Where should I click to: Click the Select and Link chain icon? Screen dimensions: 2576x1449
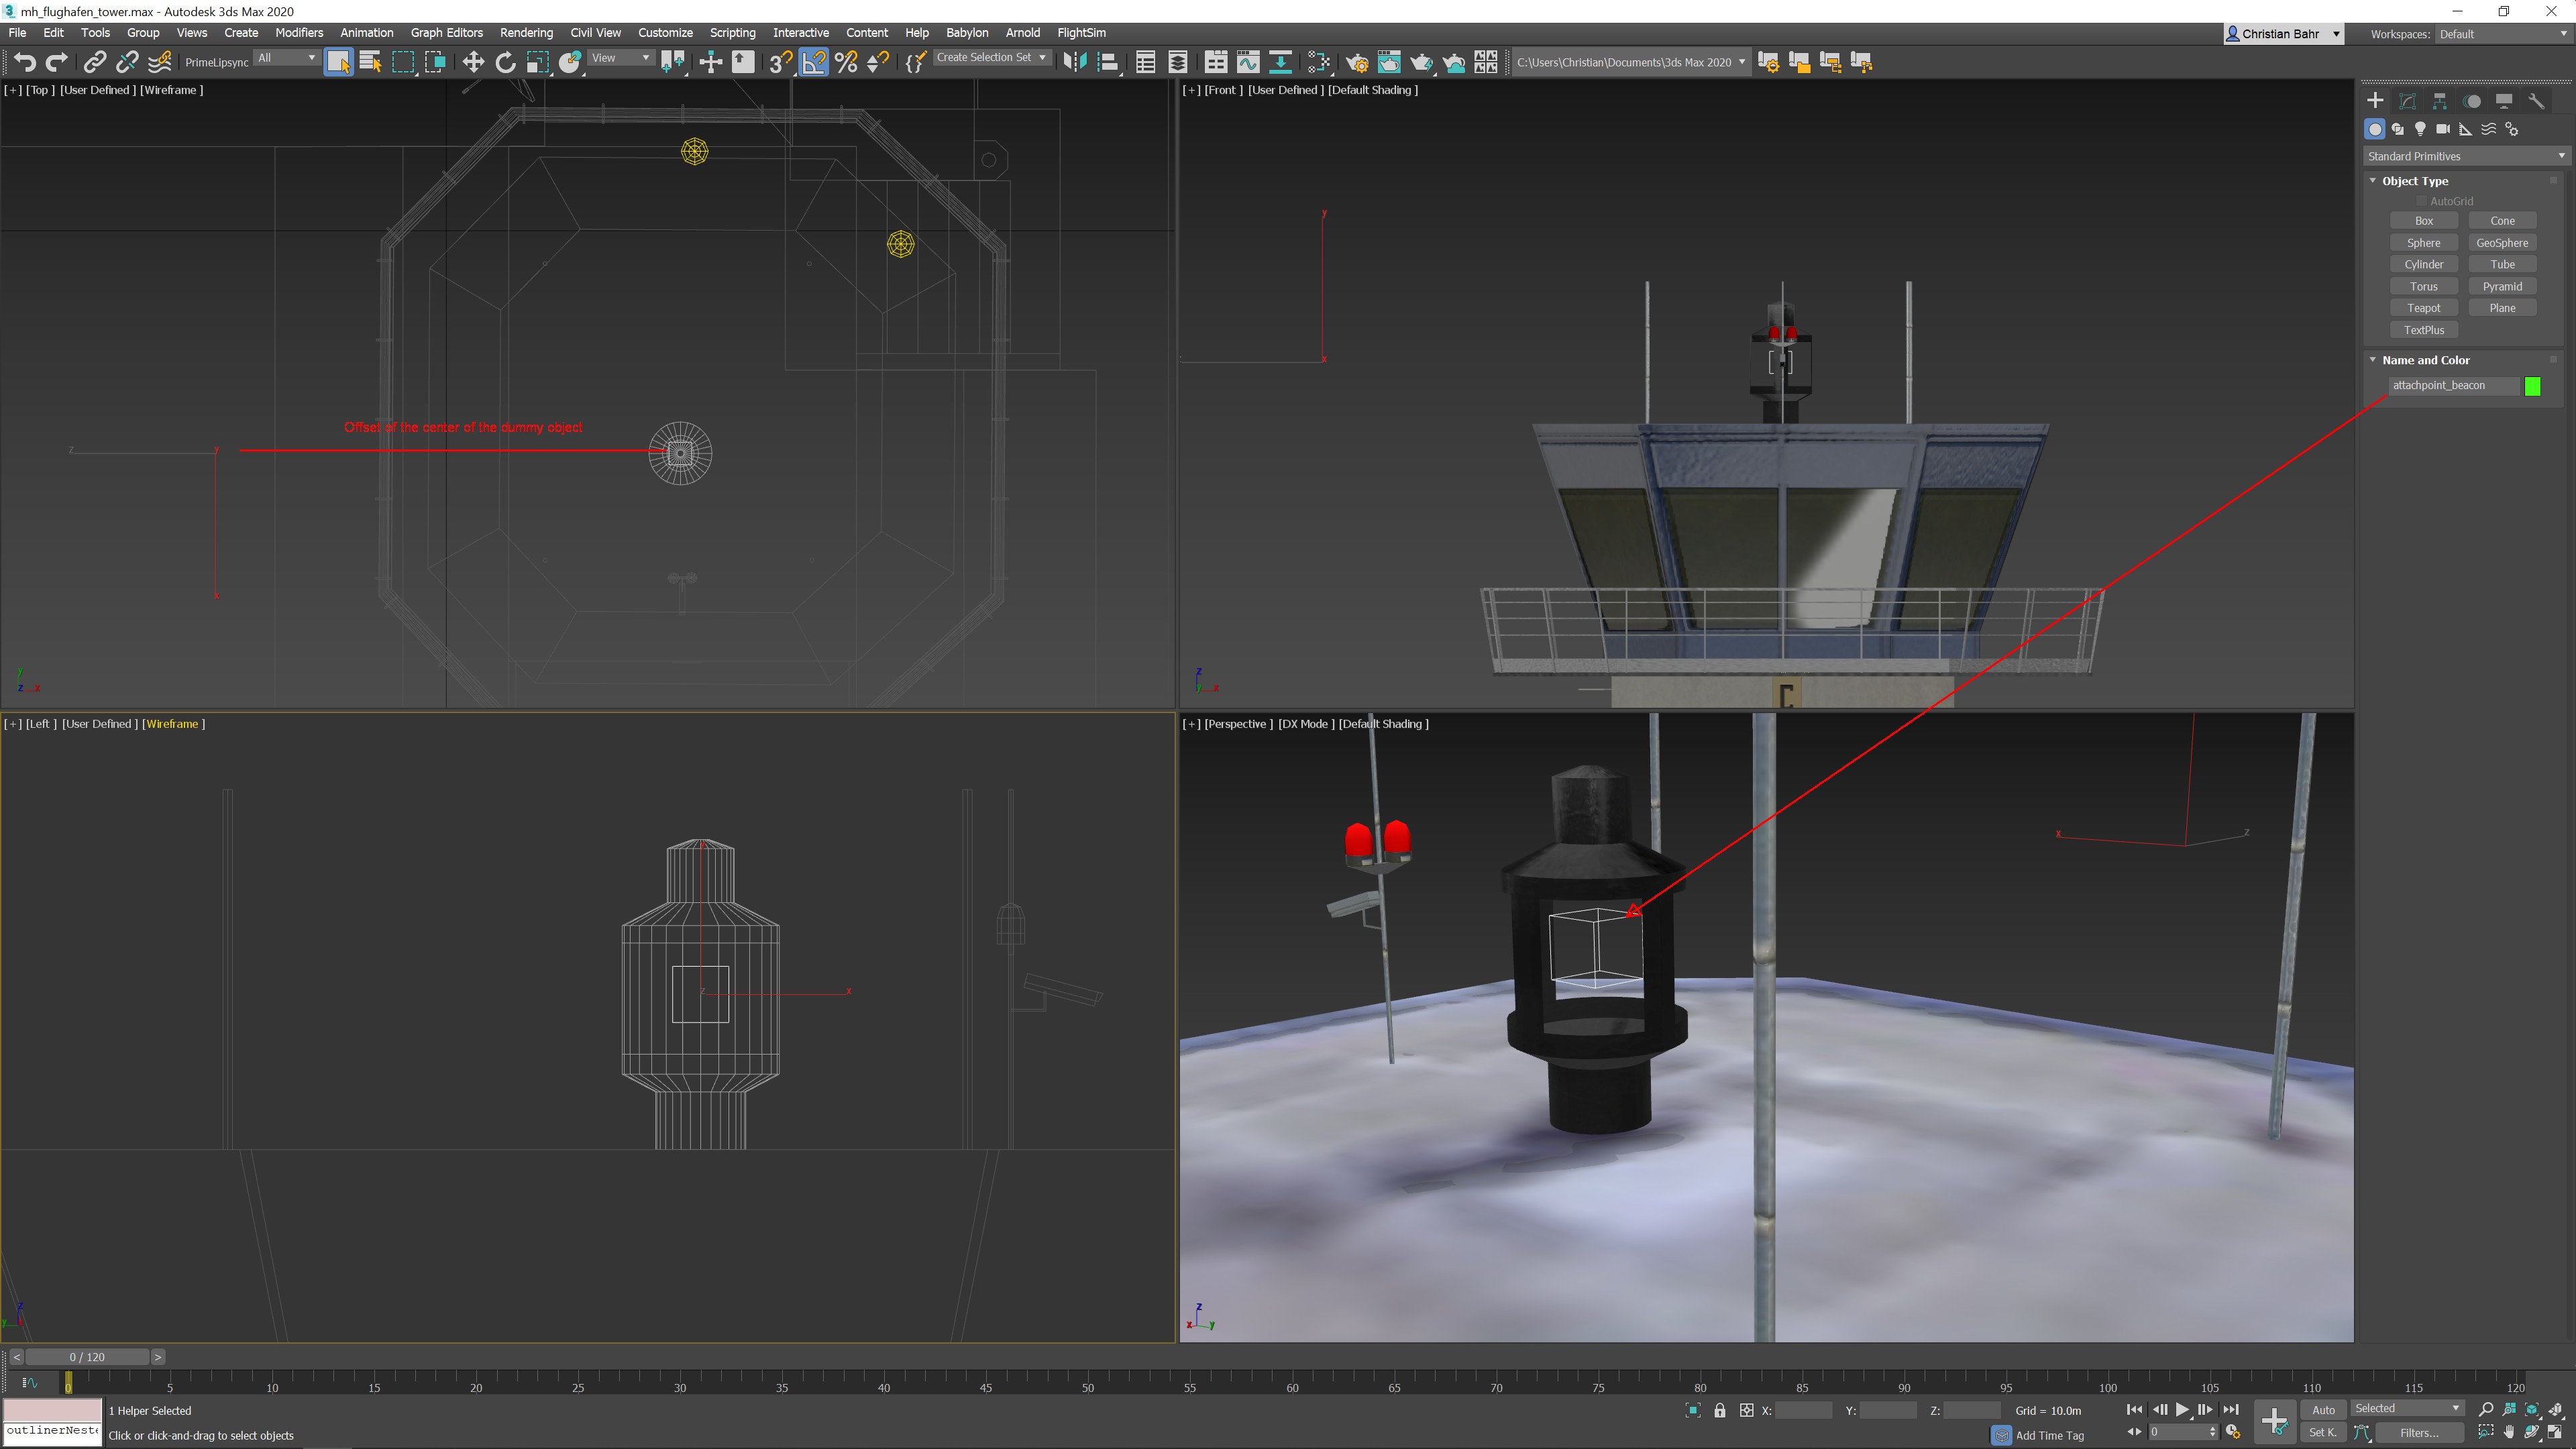click(x=94, y=62)
